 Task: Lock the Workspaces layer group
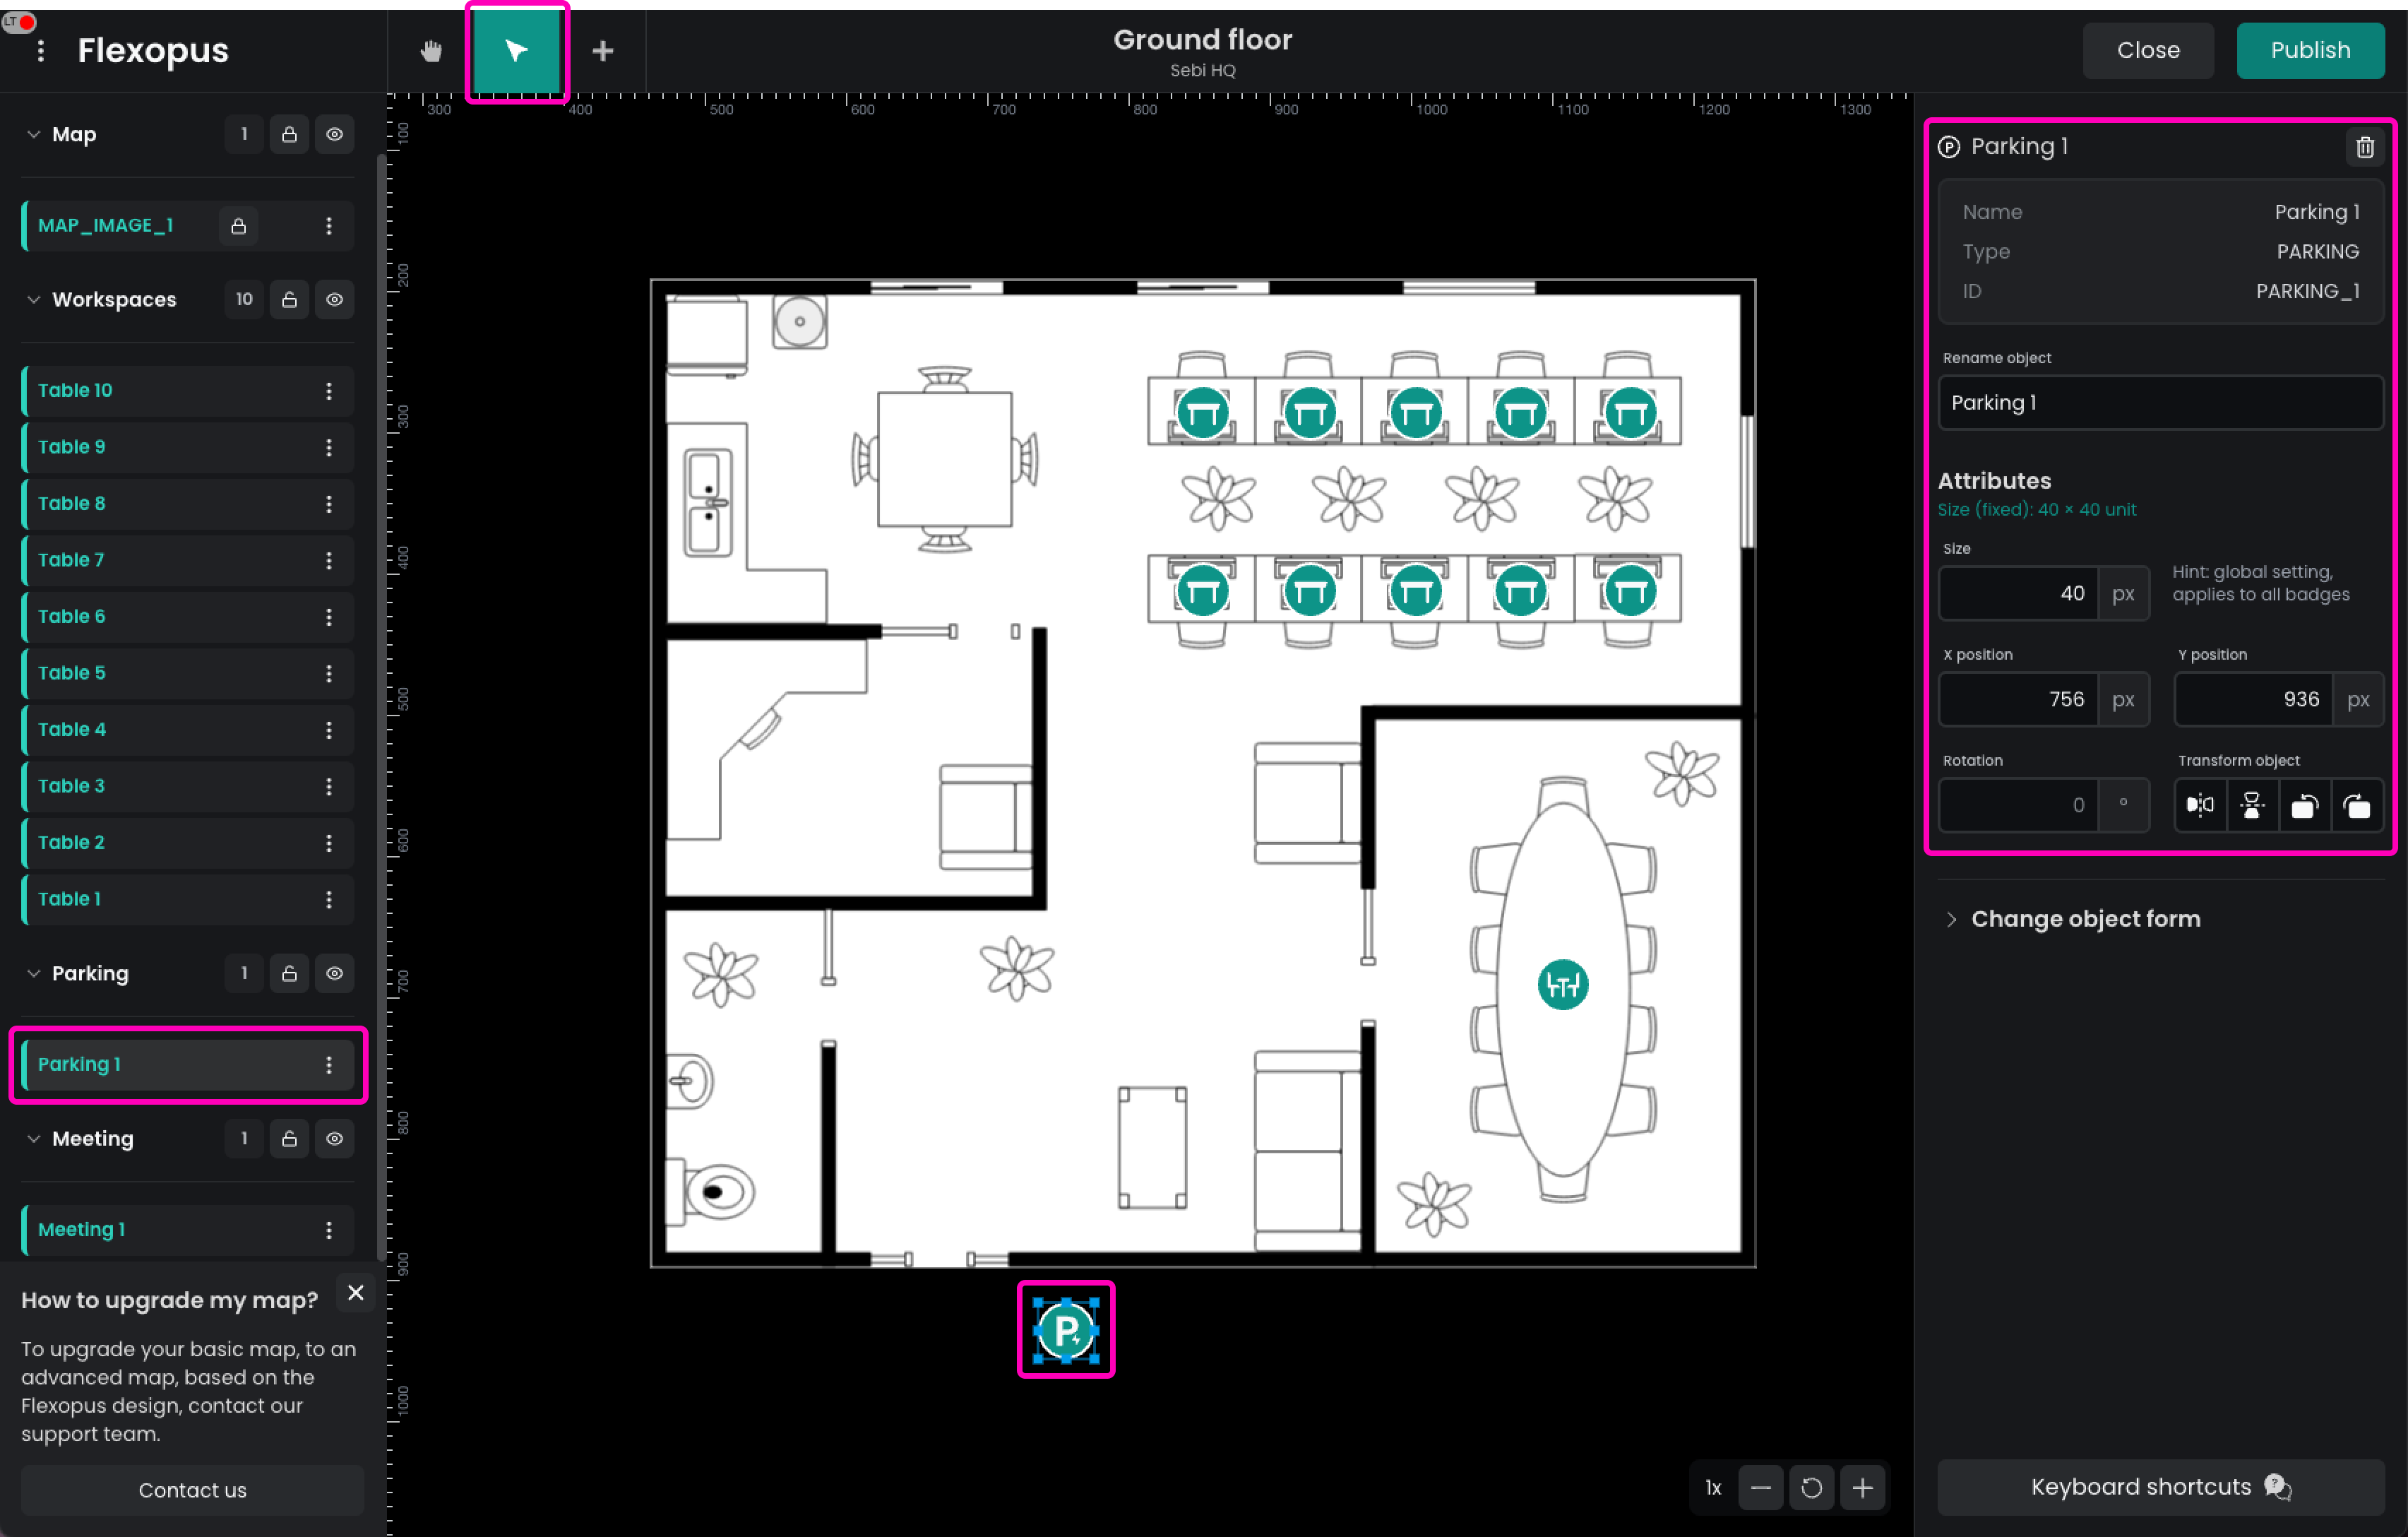click(x=289, y=299)
